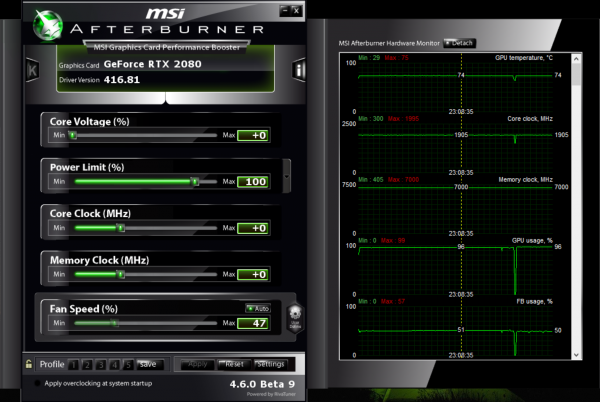Open the Settings dialog
Image resolution: width=600 pixels, height=402 pixels.
[x=271, y=364]
